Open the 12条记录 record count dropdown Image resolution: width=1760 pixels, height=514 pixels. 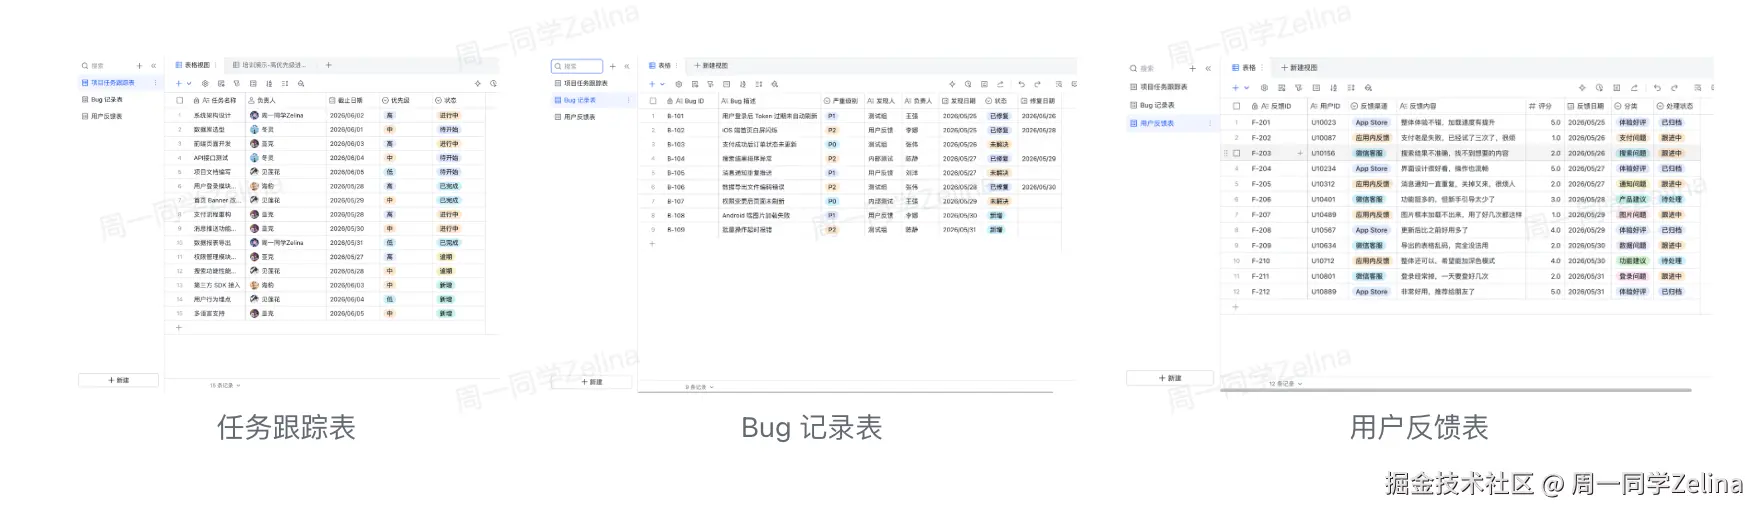pyautogui.click(x=1285, y=383)
